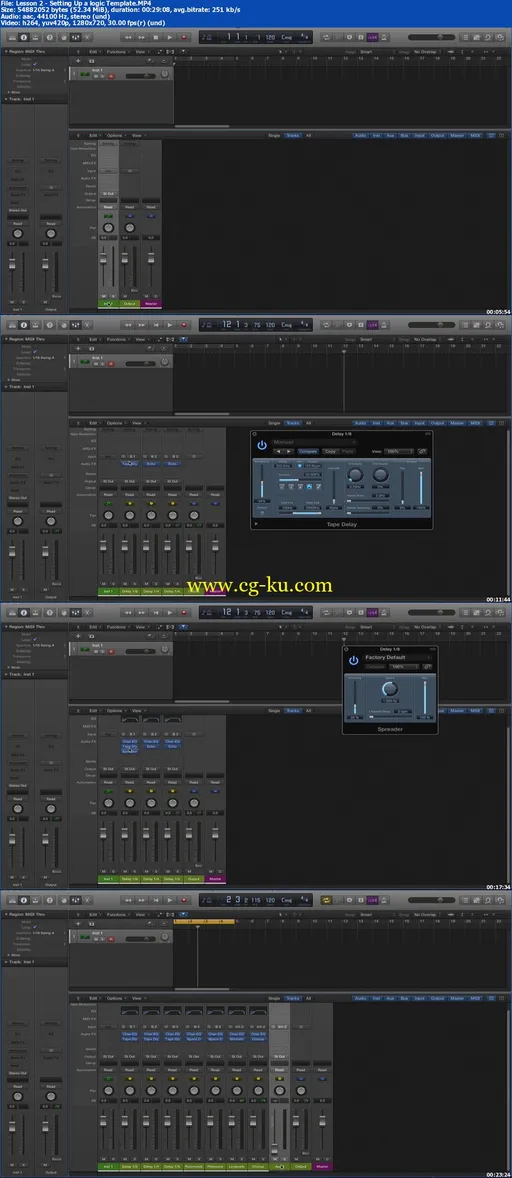Screen dimensions: 512x1178
Task: Close the Tape Delay plug-in window
Action: (254, 433)
